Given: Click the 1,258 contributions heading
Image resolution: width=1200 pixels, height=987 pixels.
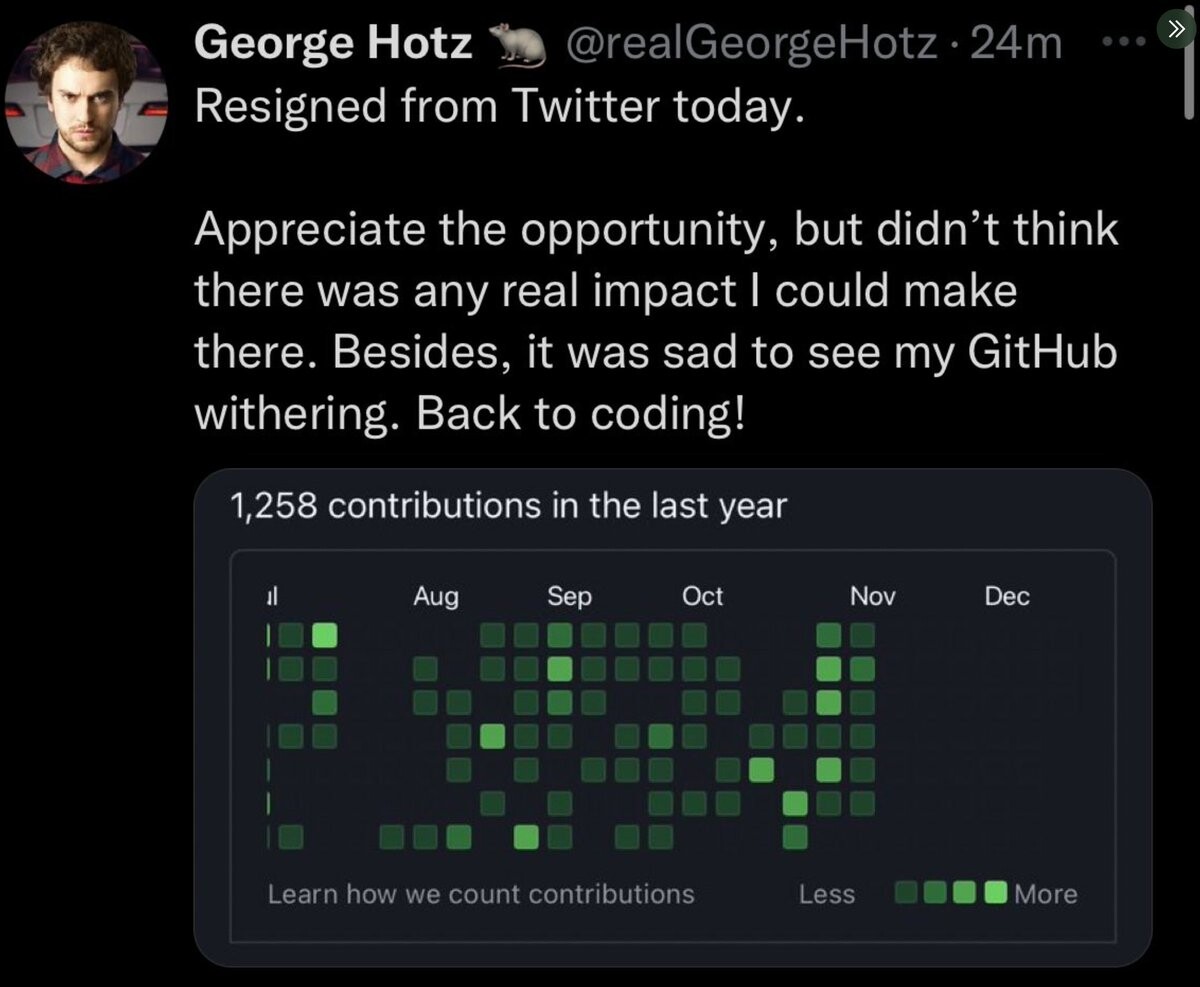Looking at the screenshot, I should [508, 507].
